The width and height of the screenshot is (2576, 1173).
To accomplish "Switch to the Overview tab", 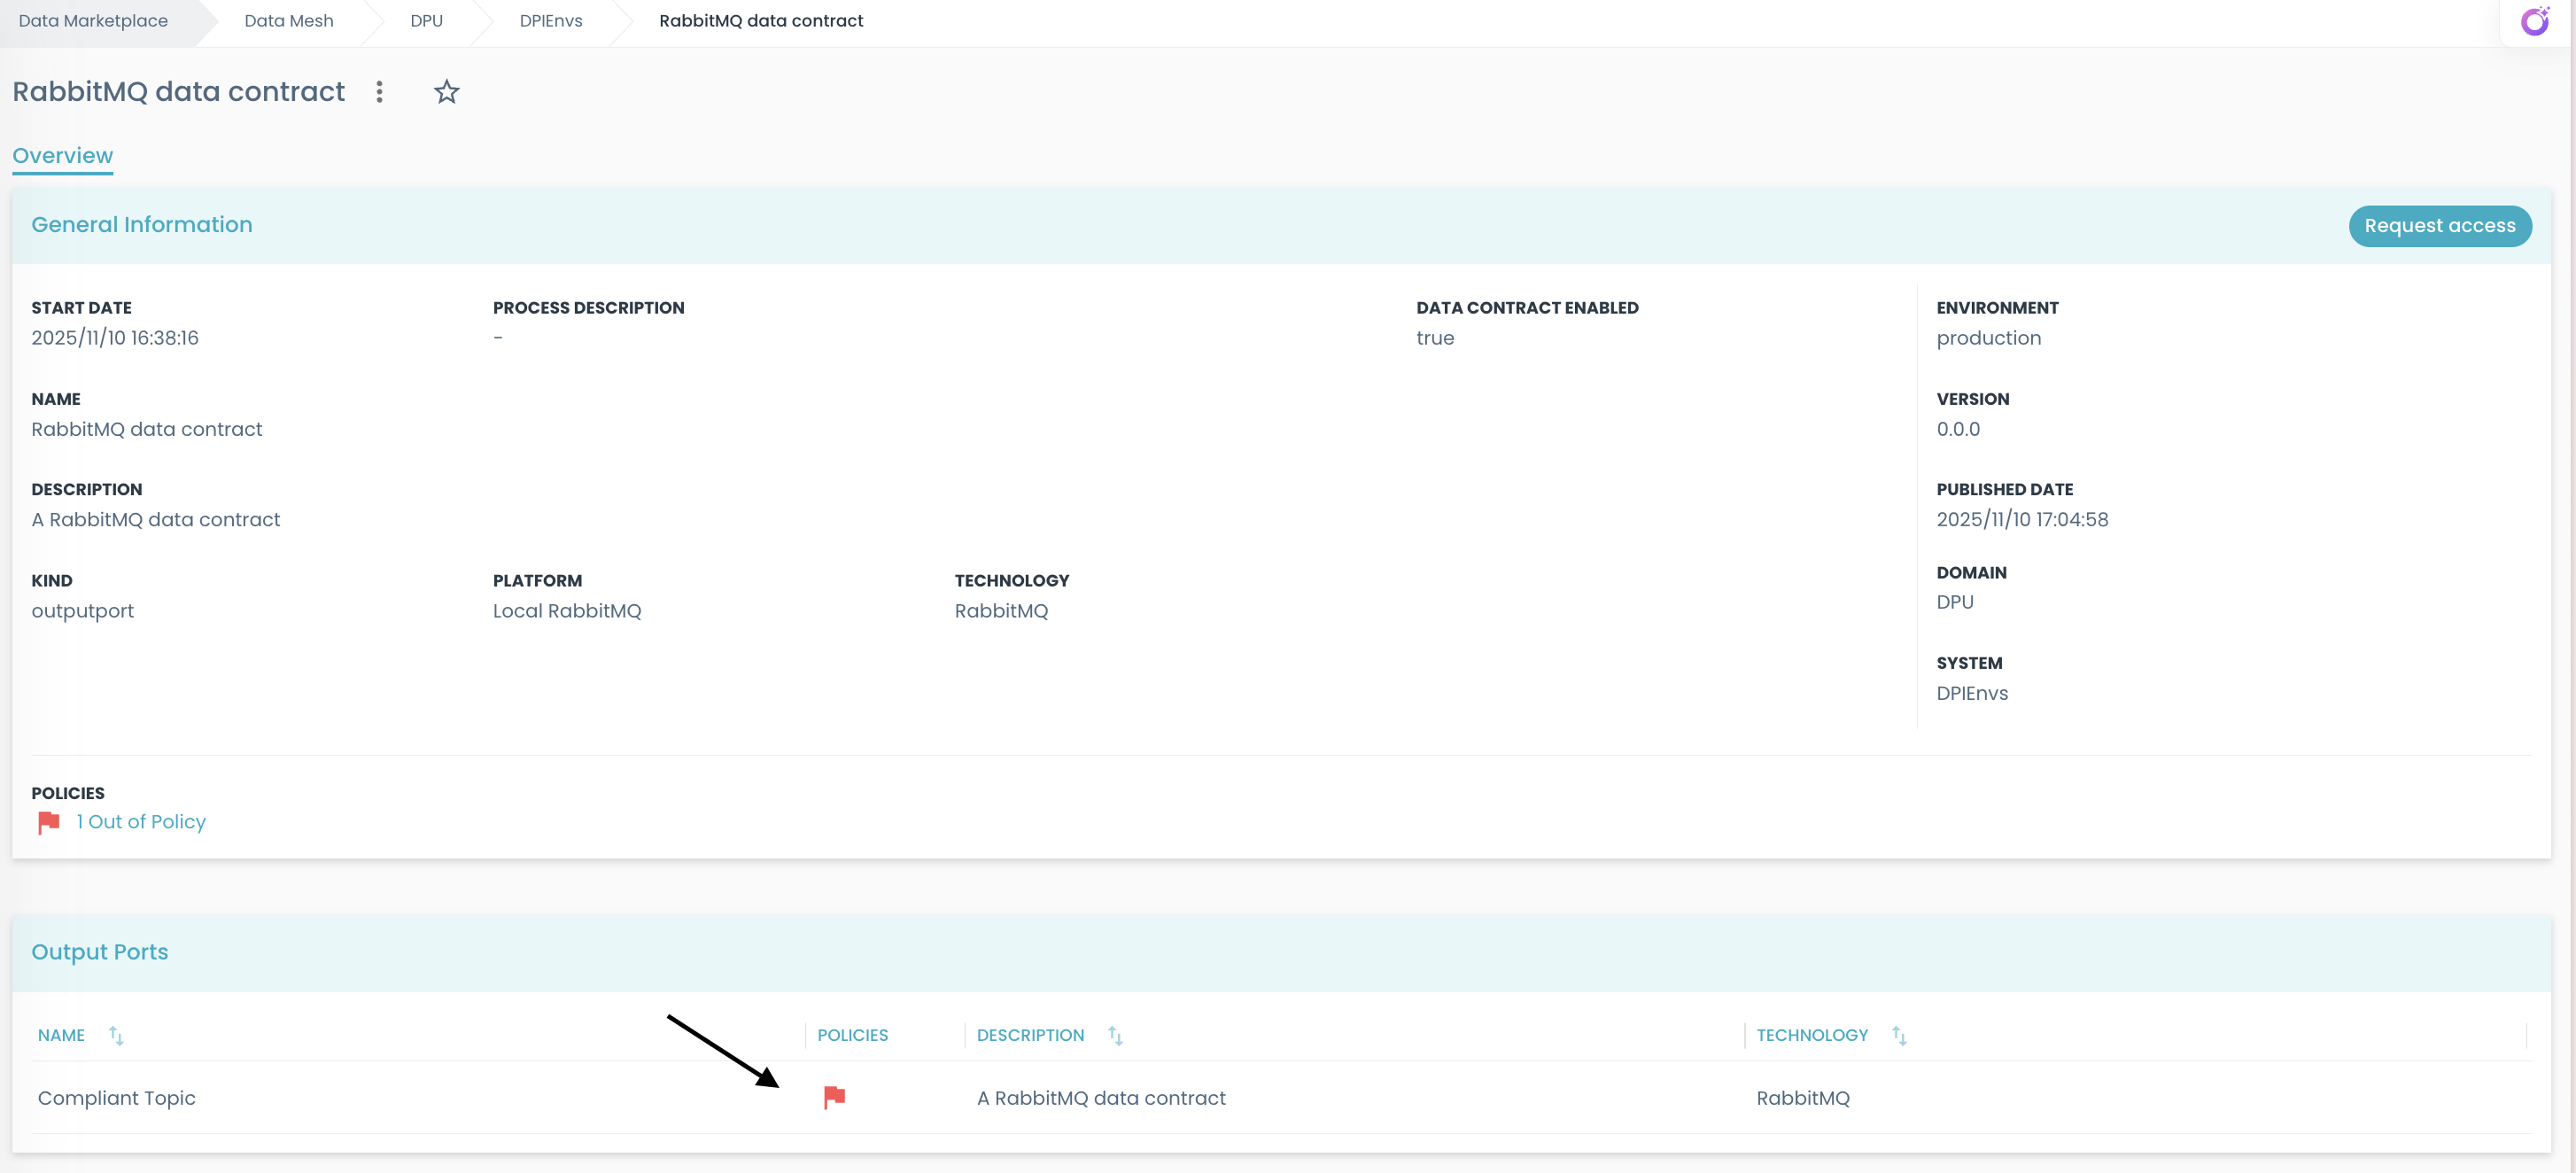I will point(61,155).
